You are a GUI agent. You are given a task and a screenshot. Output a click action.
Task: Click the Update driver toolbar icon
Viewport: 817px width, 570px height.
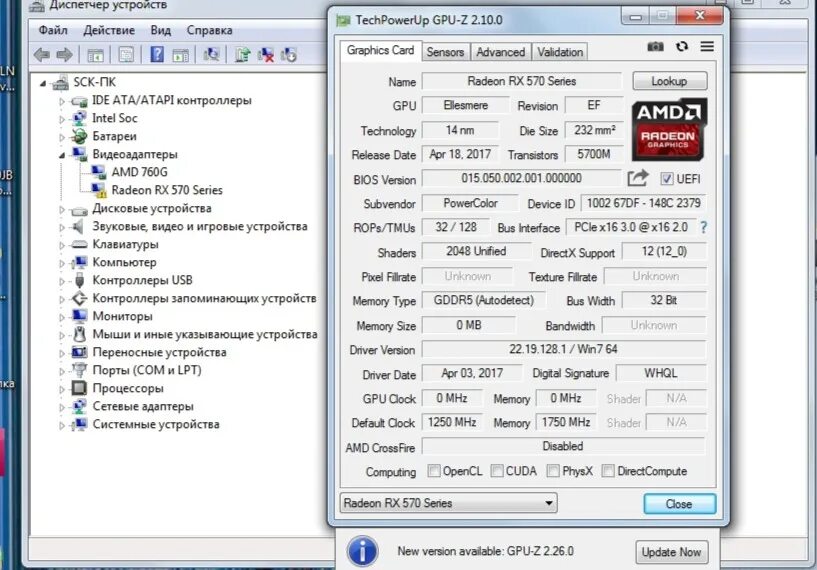[242, 54]
